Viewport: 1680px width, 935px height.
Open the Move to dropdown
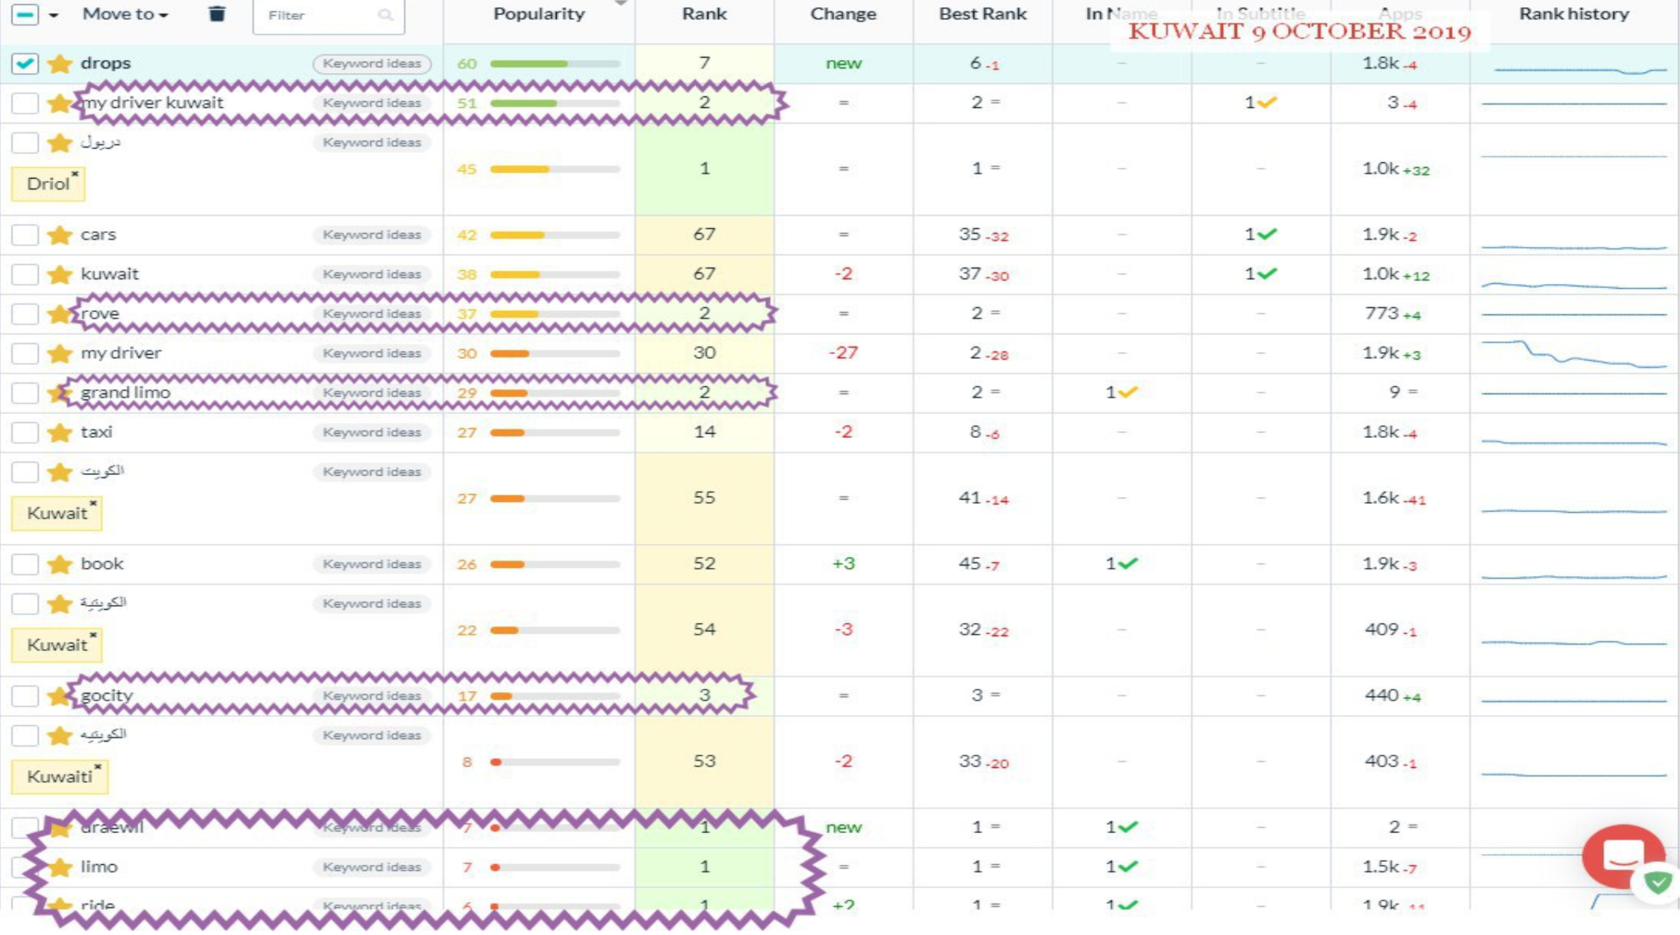pyautogui.click(x=125, y=14)
